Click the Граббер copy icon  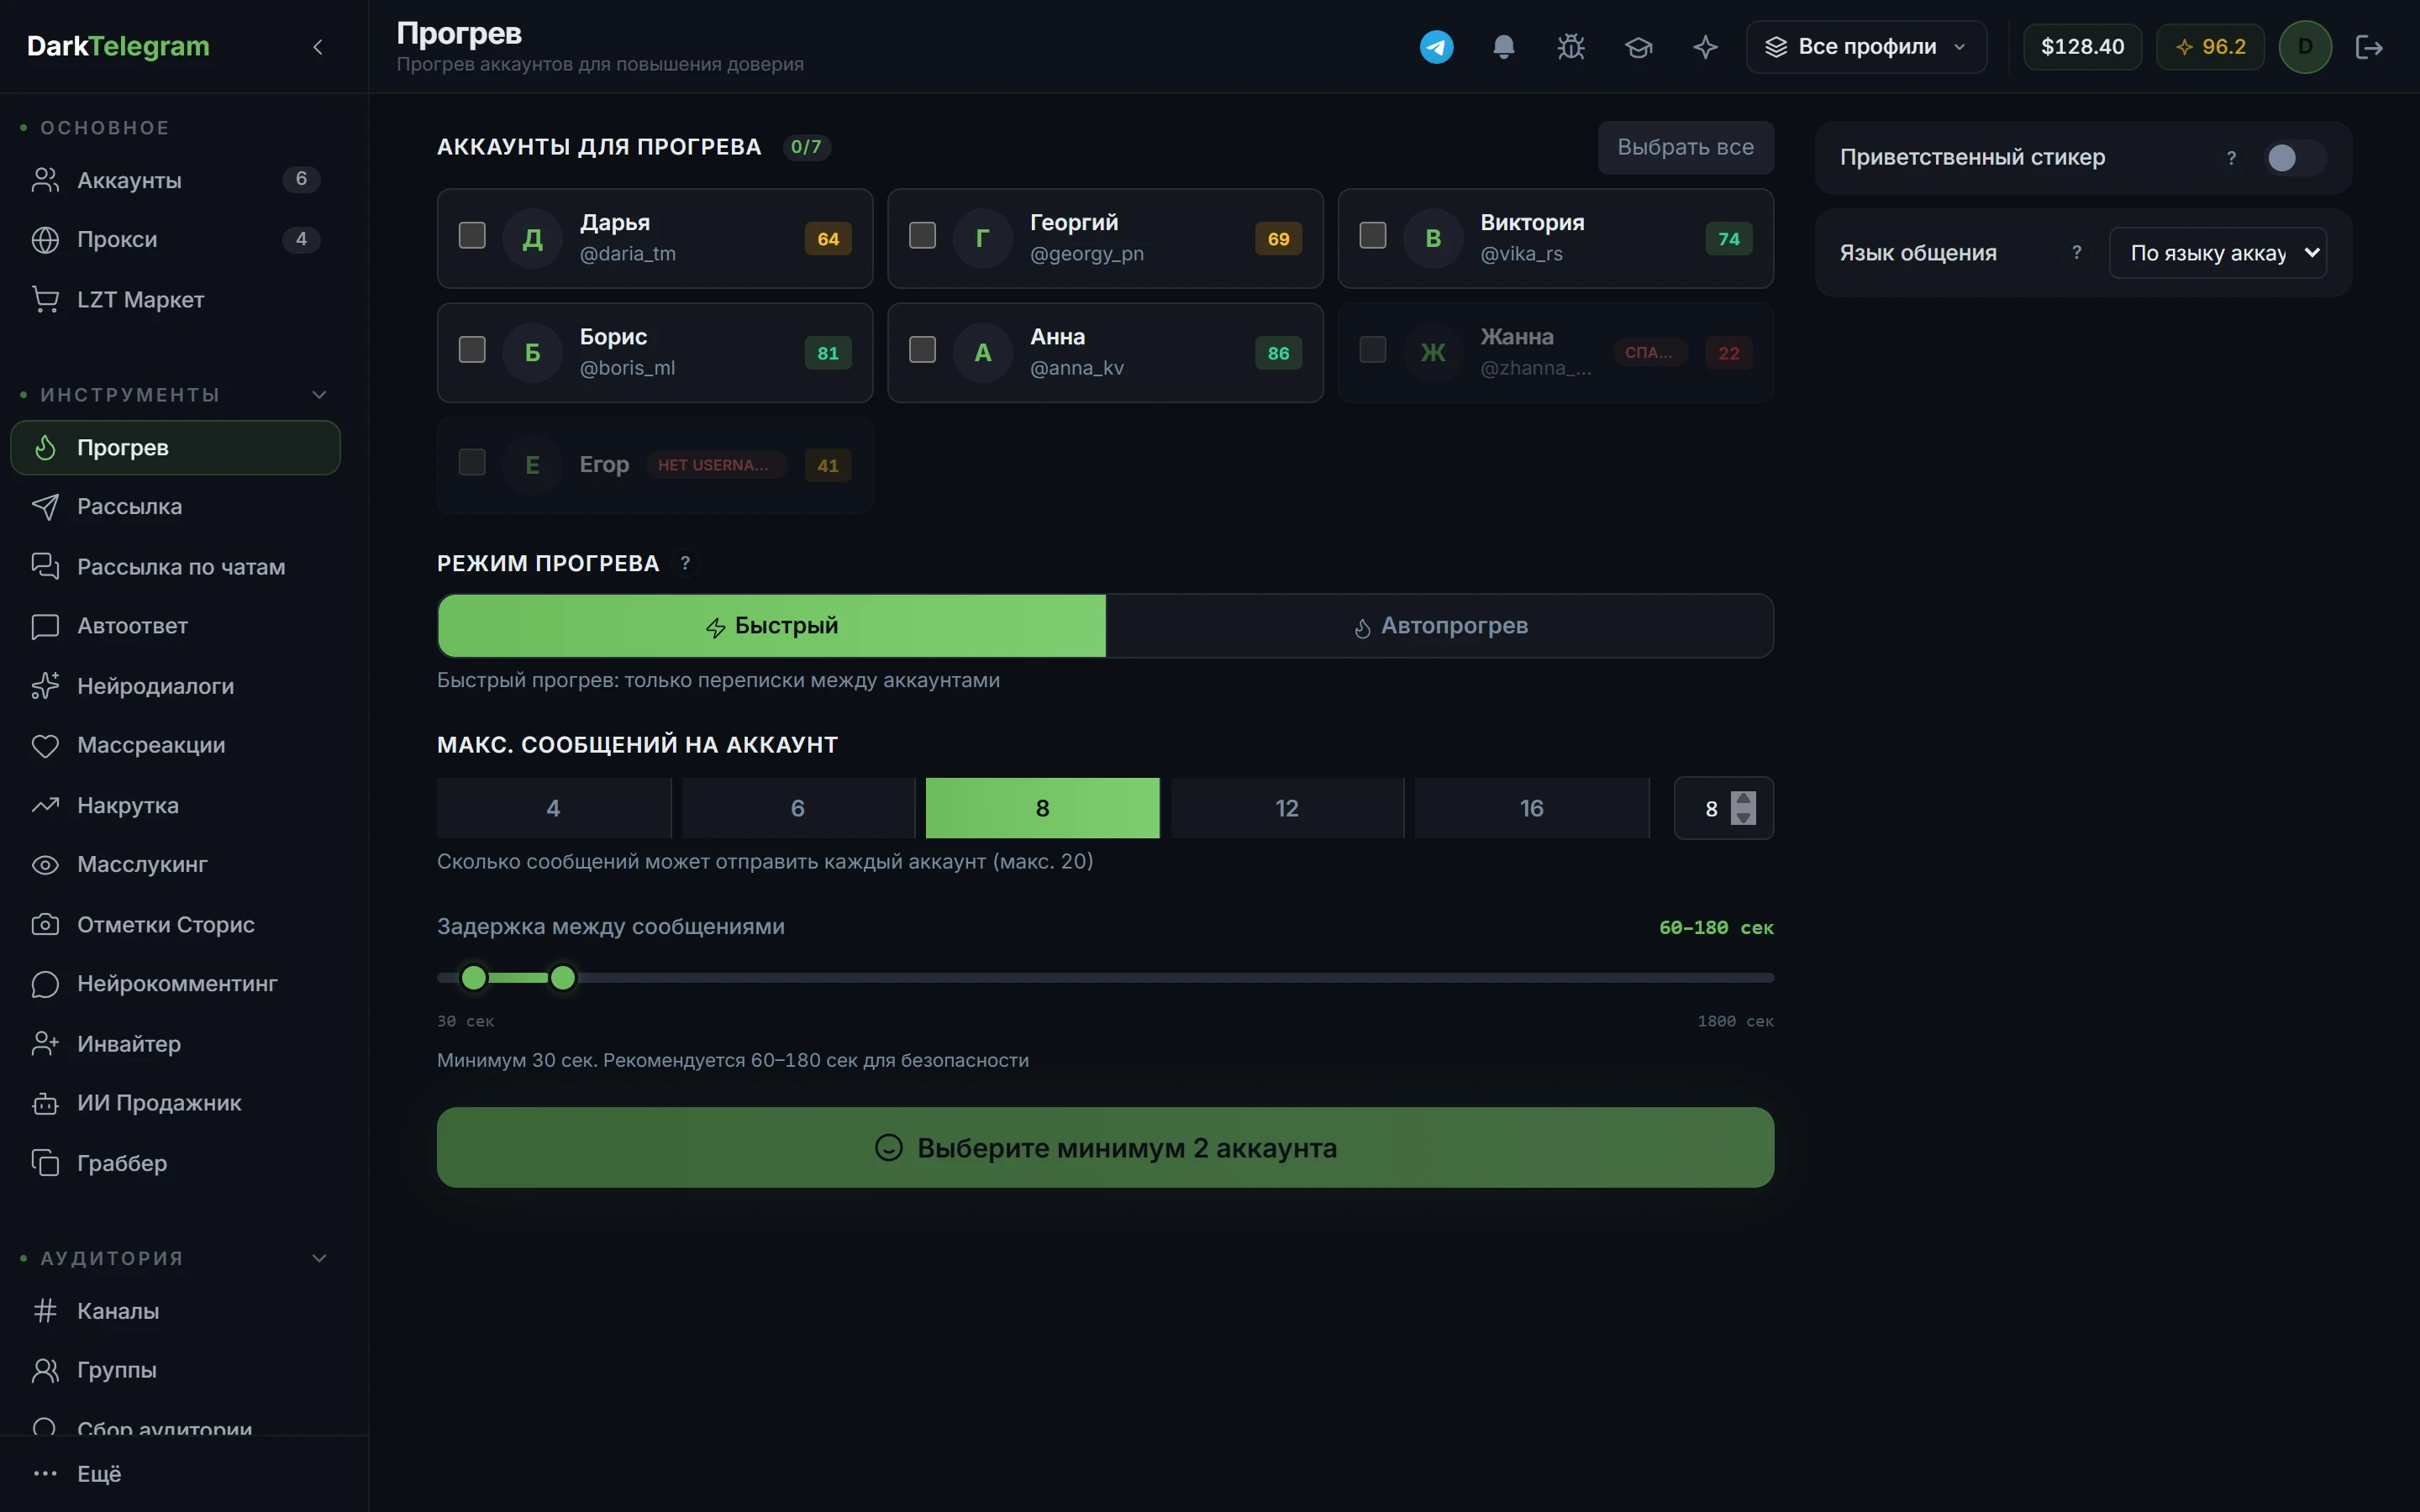pos(45,1163)
